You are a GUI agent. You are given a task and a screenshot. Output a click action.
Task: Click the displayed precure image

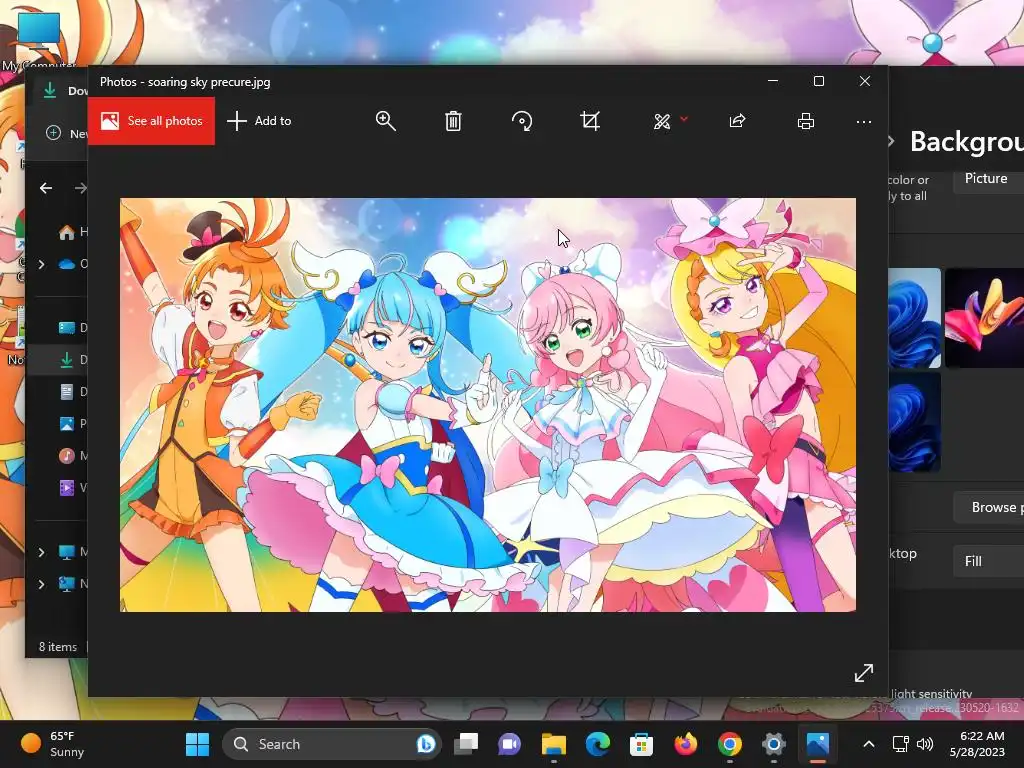coord(488,405)
